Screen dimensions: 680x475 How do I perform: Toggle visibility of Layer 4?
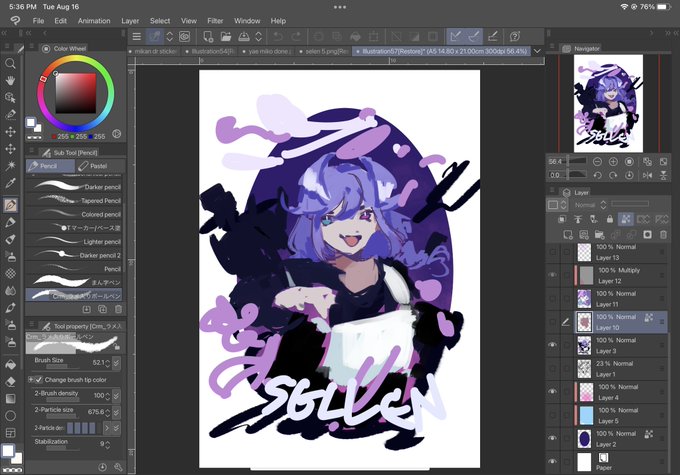552,391
